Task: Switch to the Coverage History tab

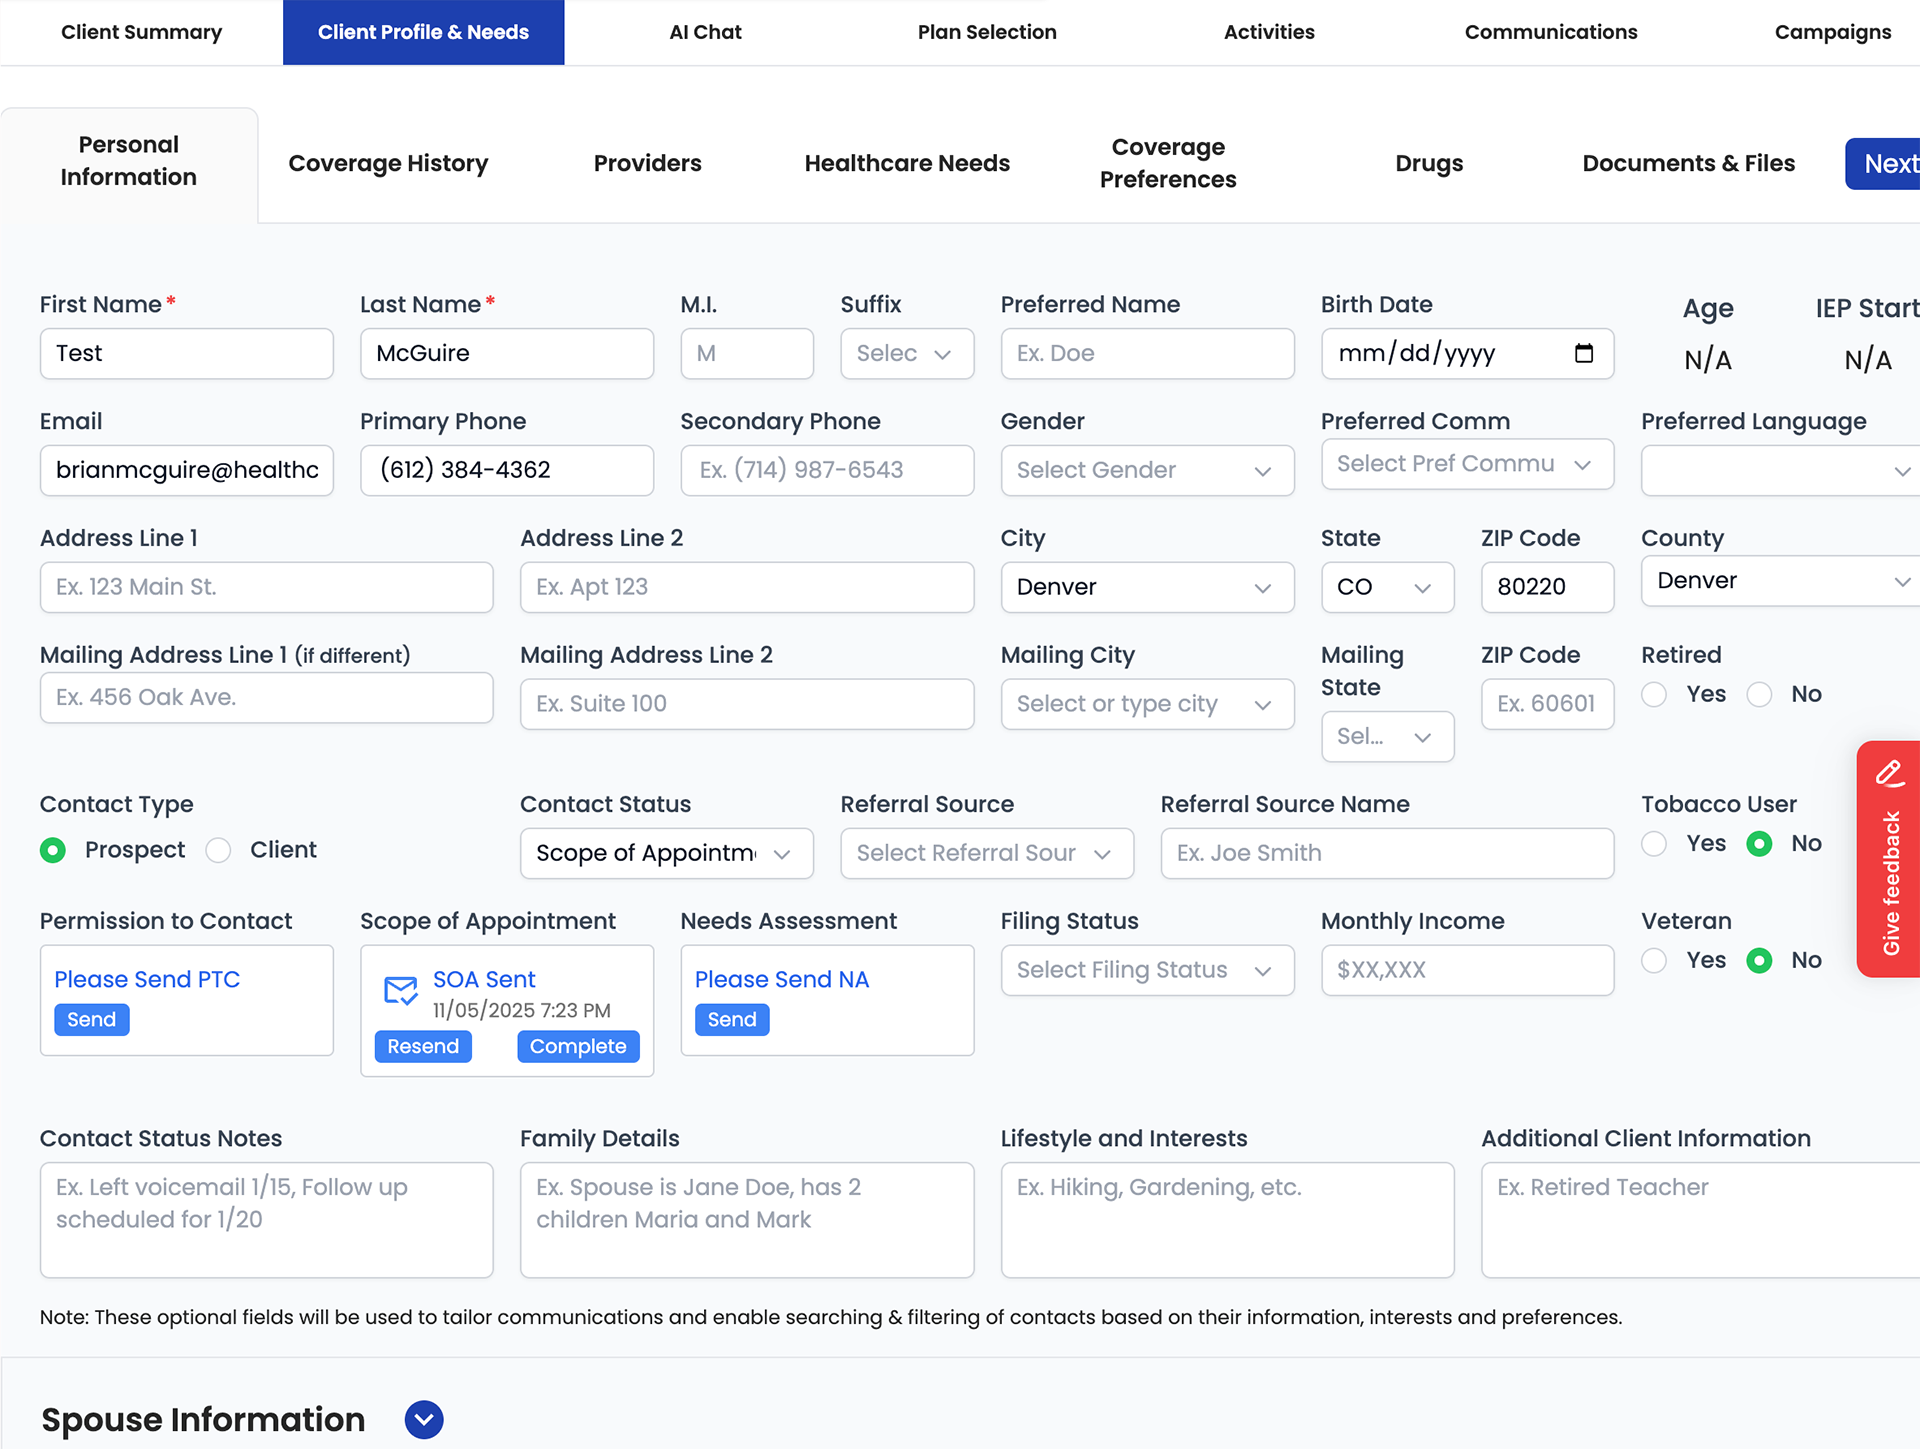Action: [388, 163]
